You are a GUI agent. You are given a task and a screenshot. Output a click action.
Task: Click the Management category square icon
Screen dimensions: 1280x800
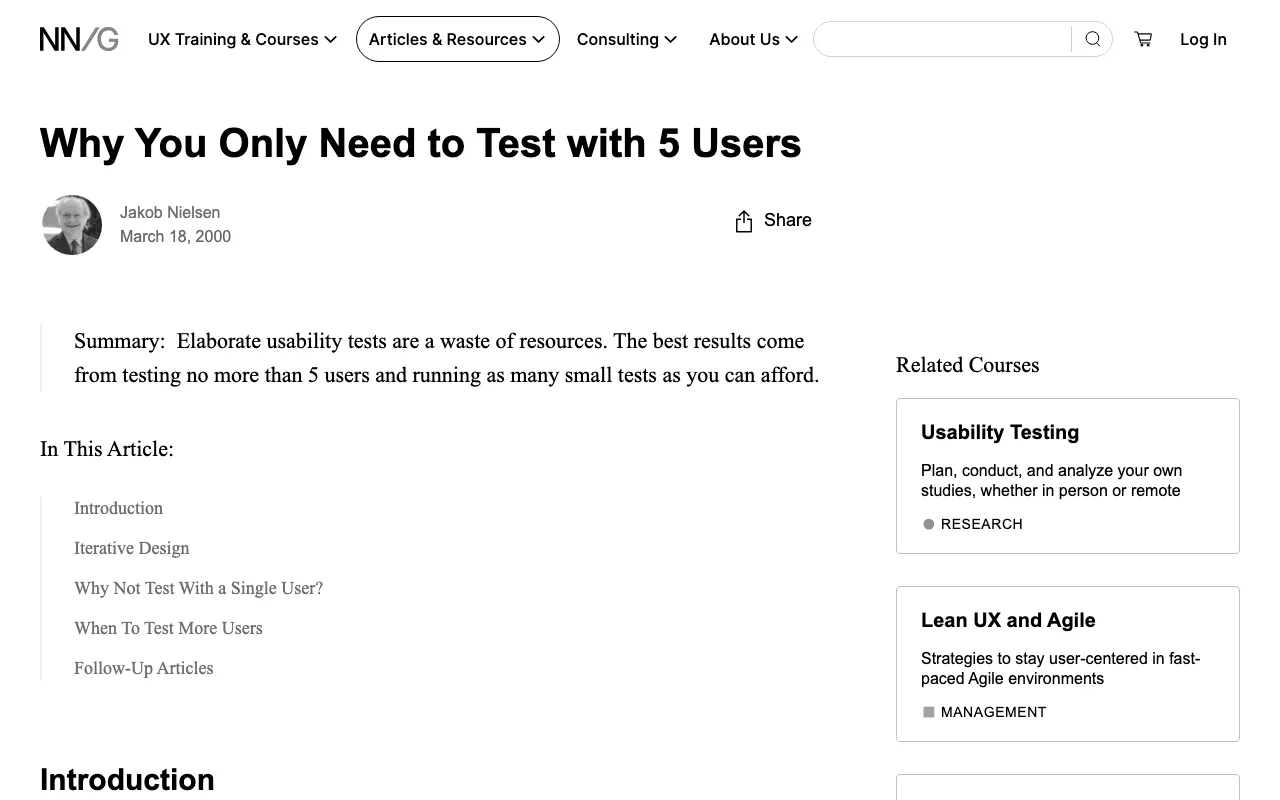929,712
